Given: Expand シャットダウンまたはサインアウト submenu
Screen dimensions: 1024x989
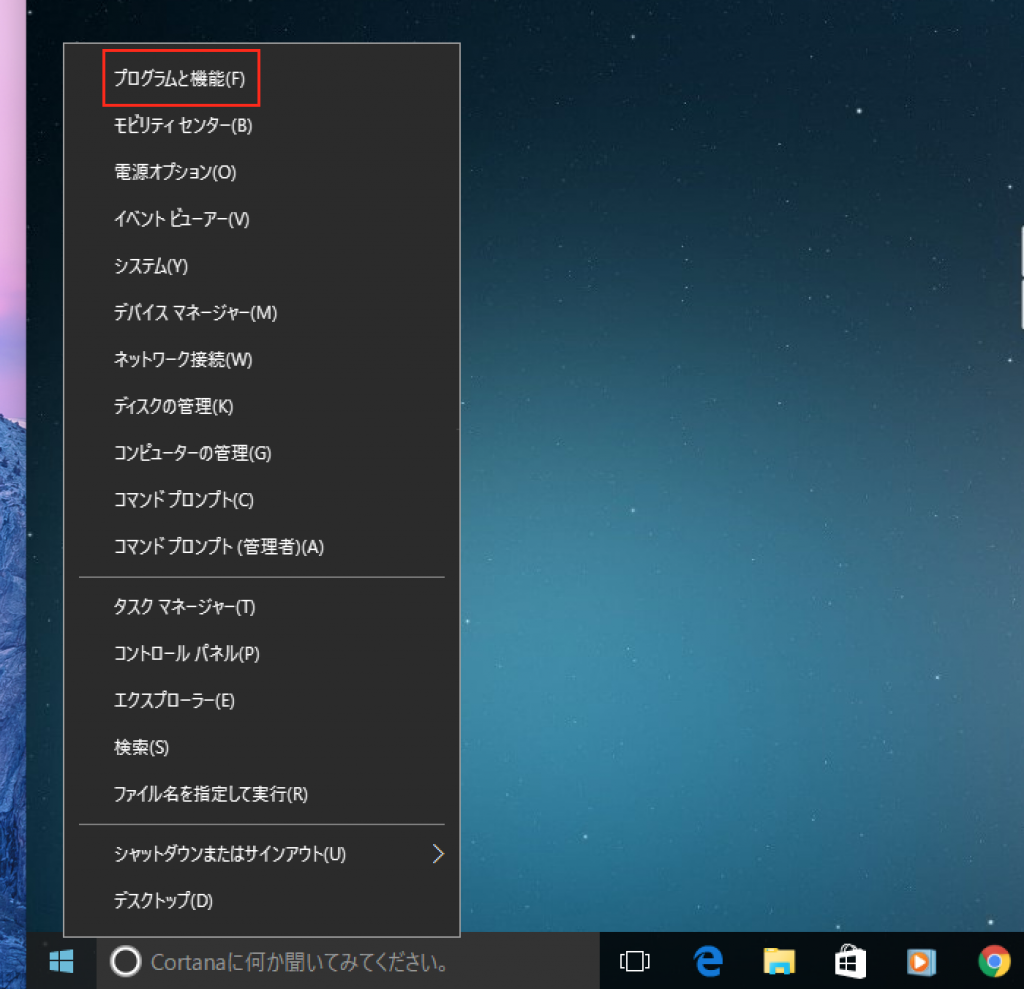Looking at the screenshot, I should click(x=229, y=855).
